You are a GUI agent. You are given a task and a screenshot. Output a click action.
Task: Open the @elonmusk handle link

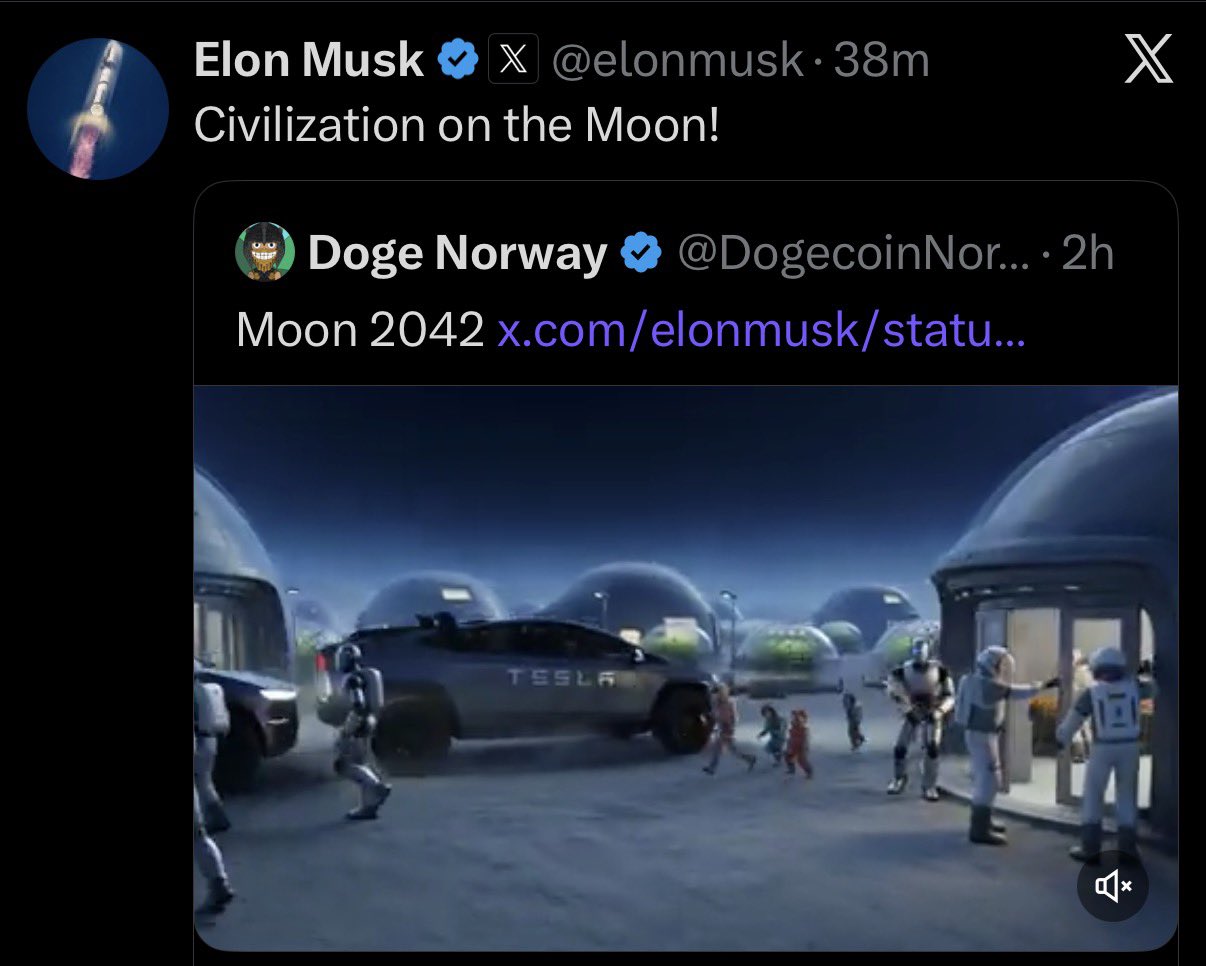pos(678,62)
